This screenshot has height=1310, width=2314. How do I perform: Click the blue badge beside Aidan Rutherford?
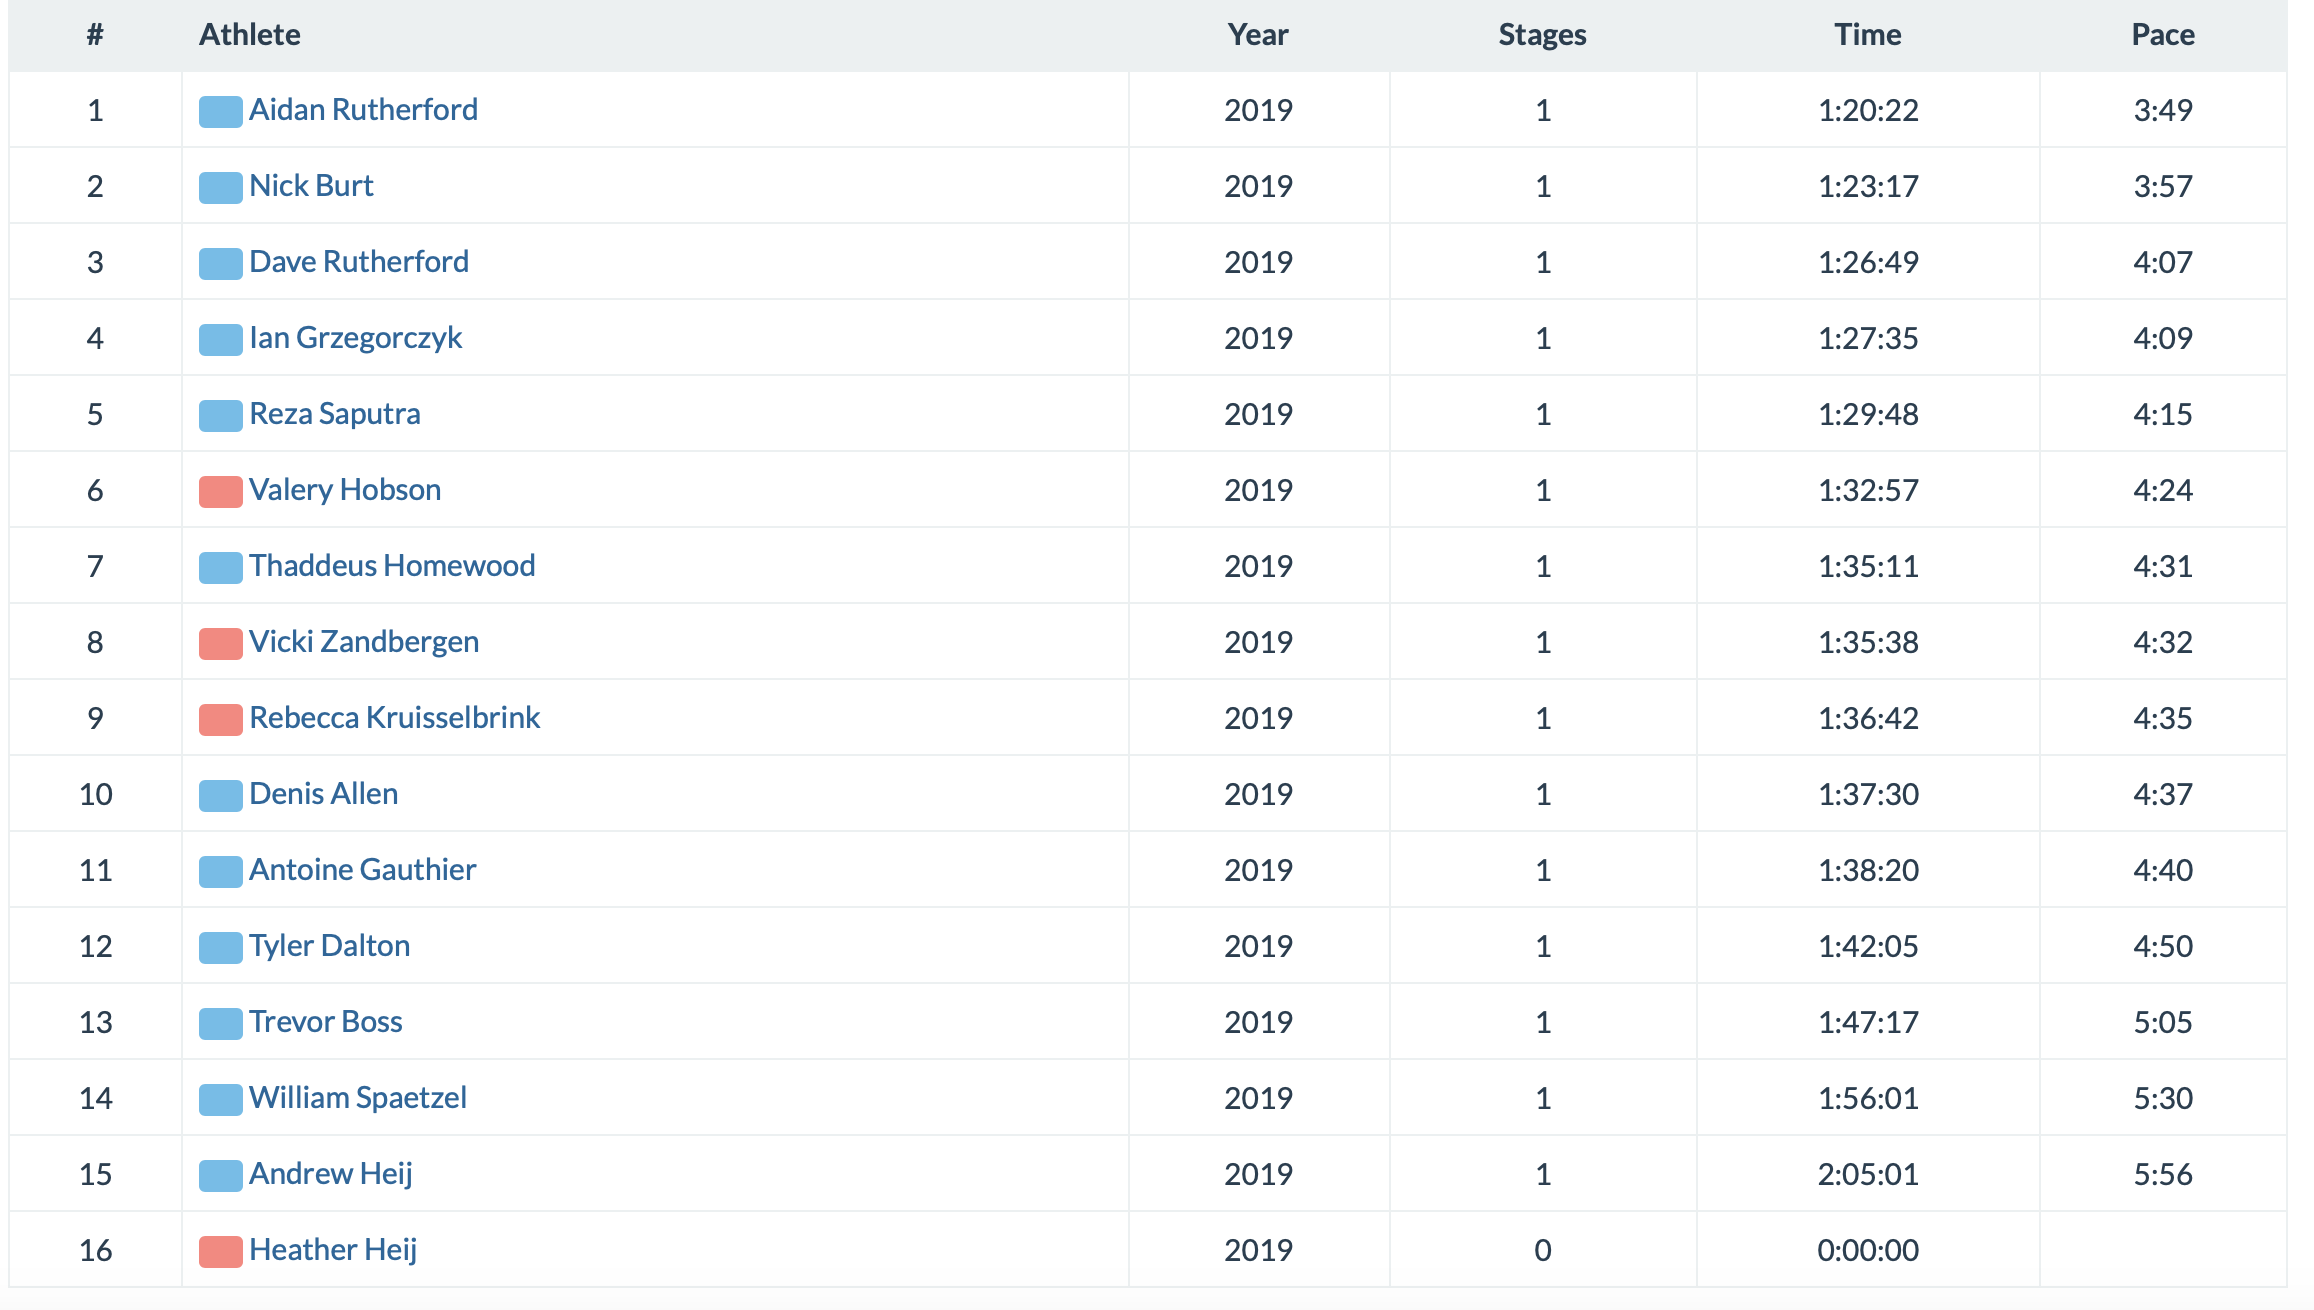(220, 111)
